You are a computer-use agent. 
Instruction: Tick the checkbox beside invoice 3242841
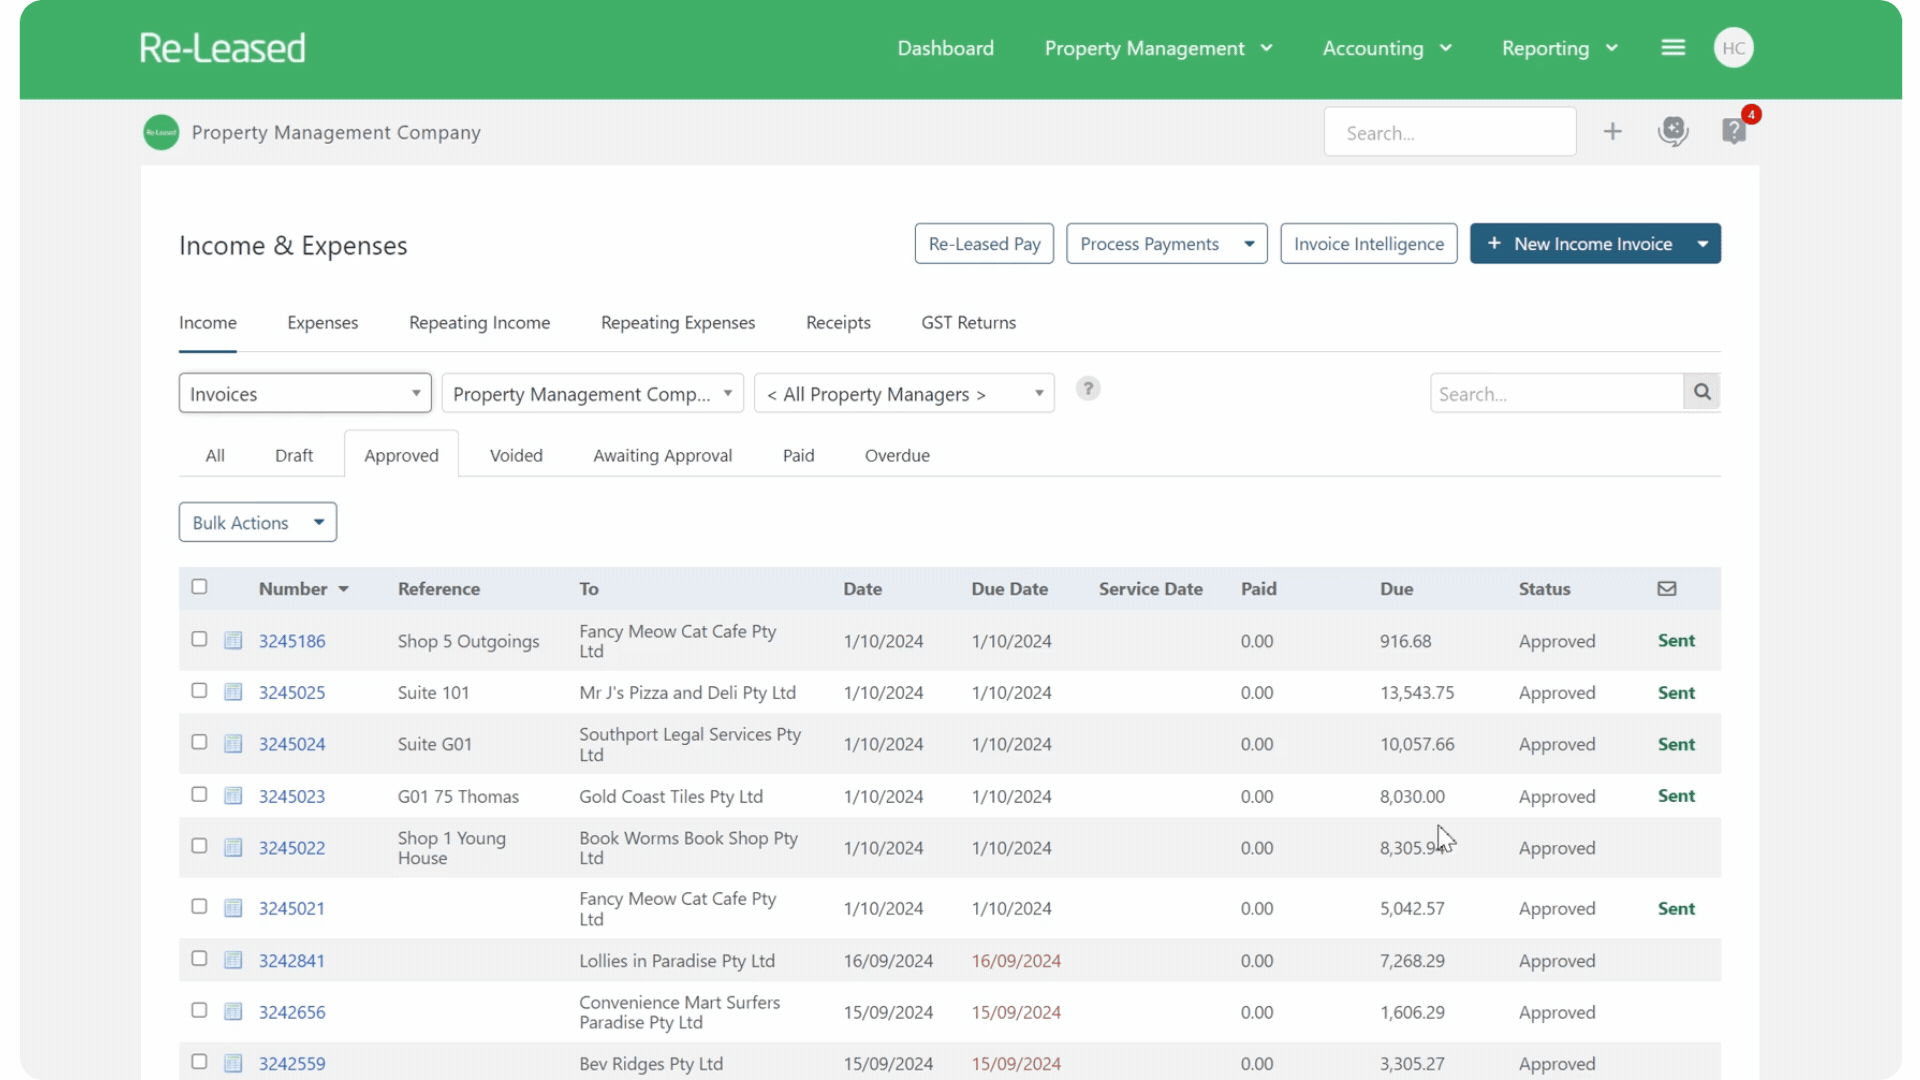click(x=199, y=958)
